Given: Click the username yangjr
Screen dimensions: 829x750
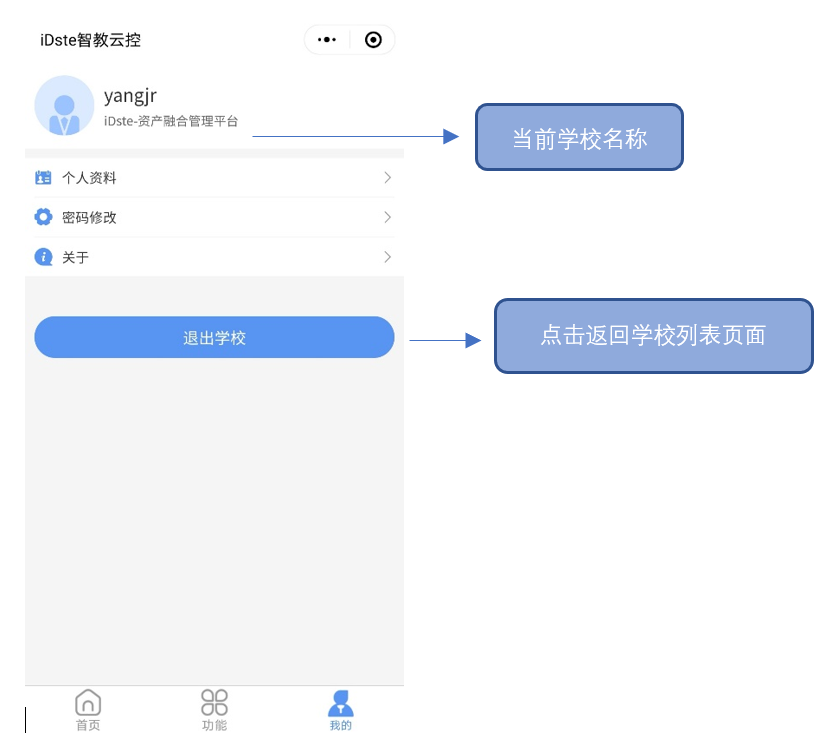Looking at the screenshot, I should click(130, 96).
